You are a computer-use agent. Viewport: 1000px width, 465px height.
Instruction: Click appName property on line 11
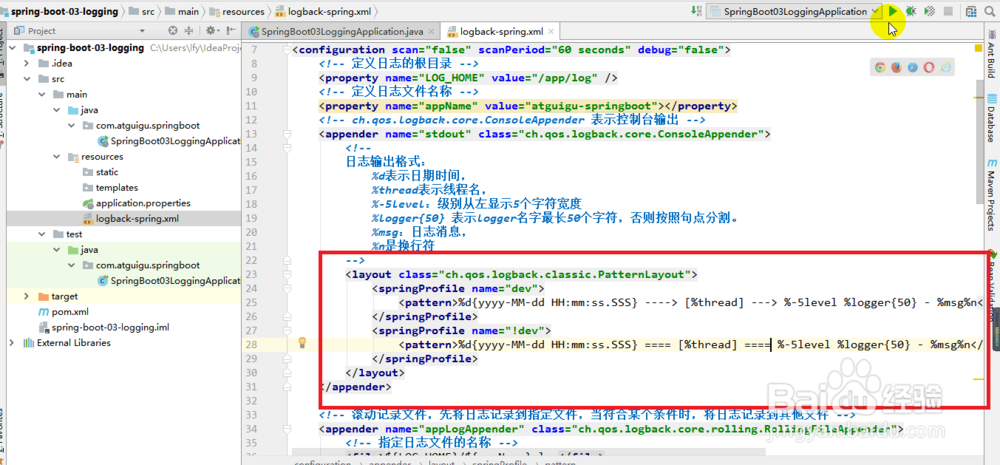[x=528, y=105]
